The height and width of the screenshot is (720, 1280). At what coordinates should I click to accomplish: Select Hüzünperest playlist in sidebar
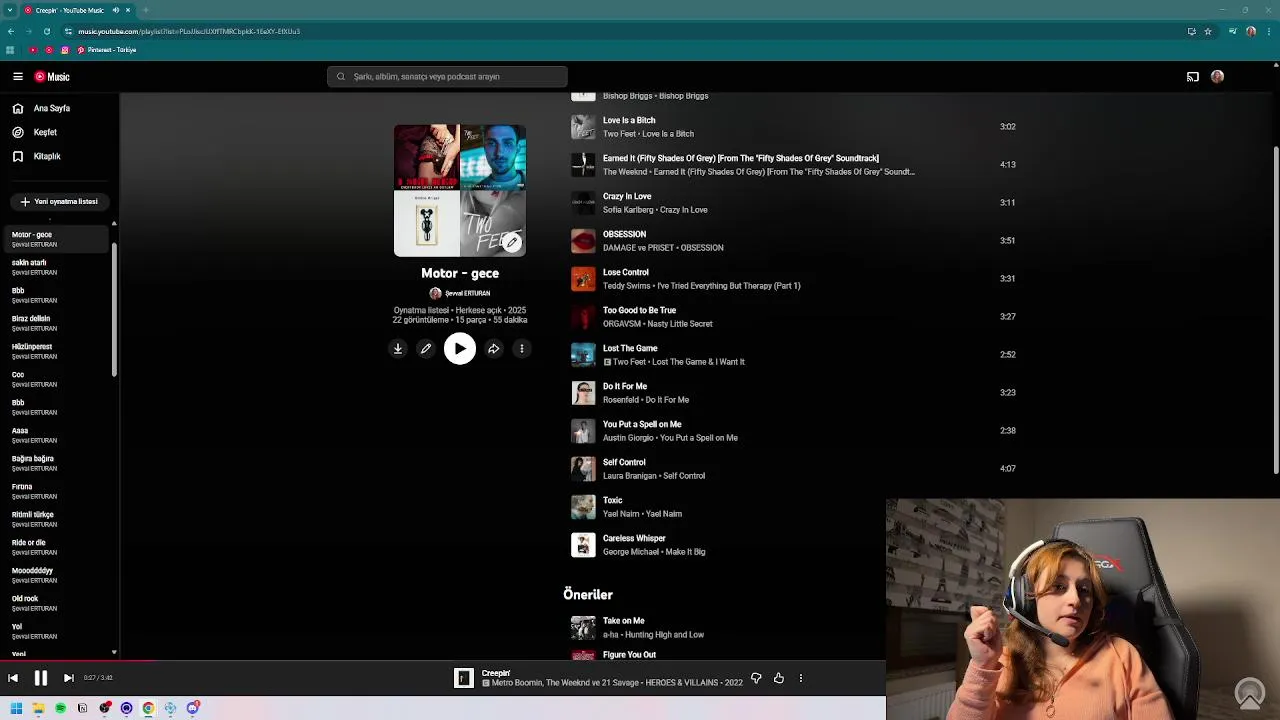coord(58,351)
